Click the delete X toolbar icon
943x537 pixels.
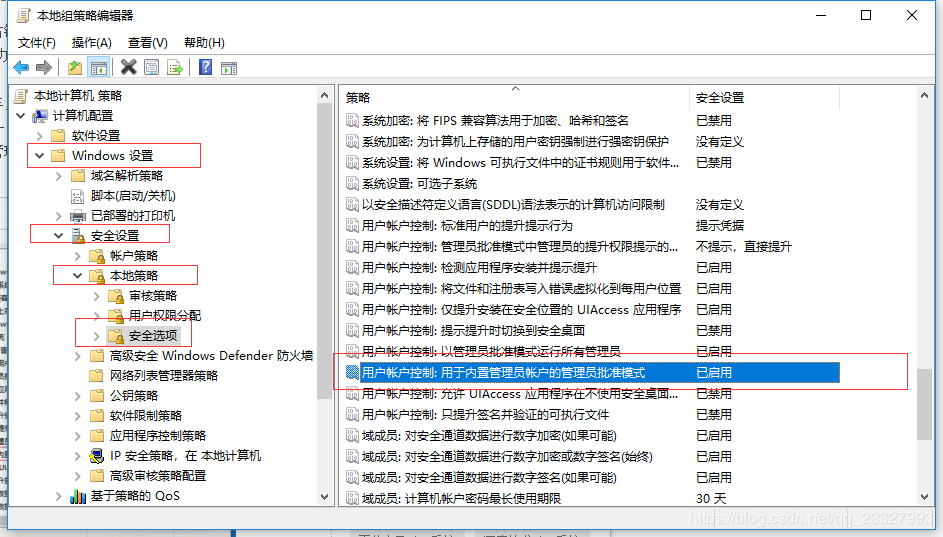click(x=128, y=67)
